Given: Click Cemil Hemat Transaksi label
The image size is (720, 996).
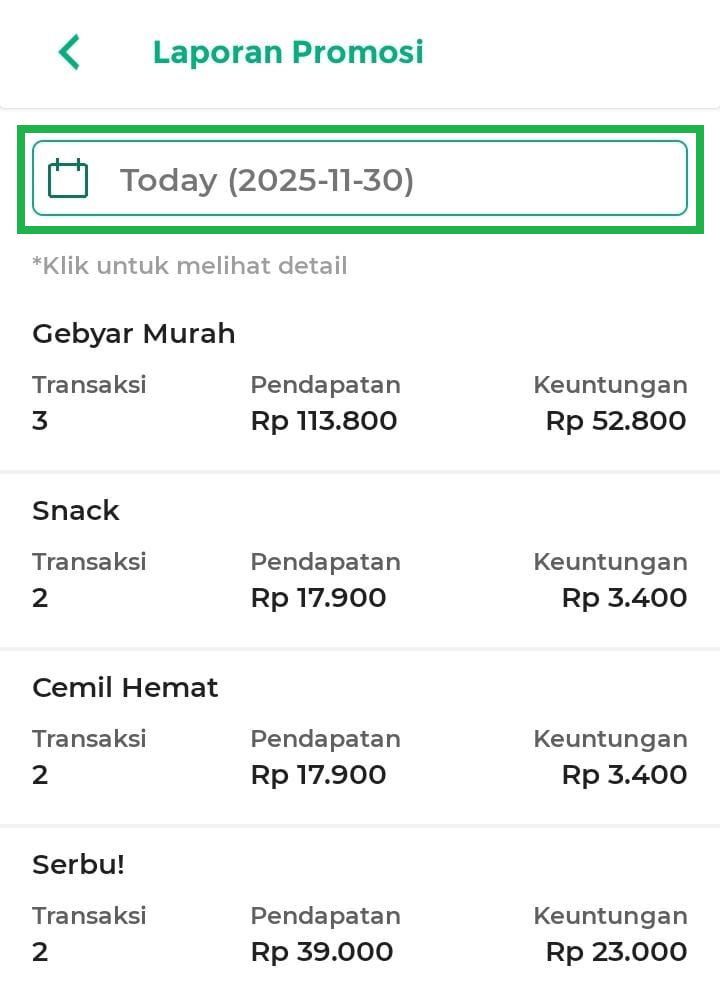Looking at the screenshot, I should (x=89, y=739).
